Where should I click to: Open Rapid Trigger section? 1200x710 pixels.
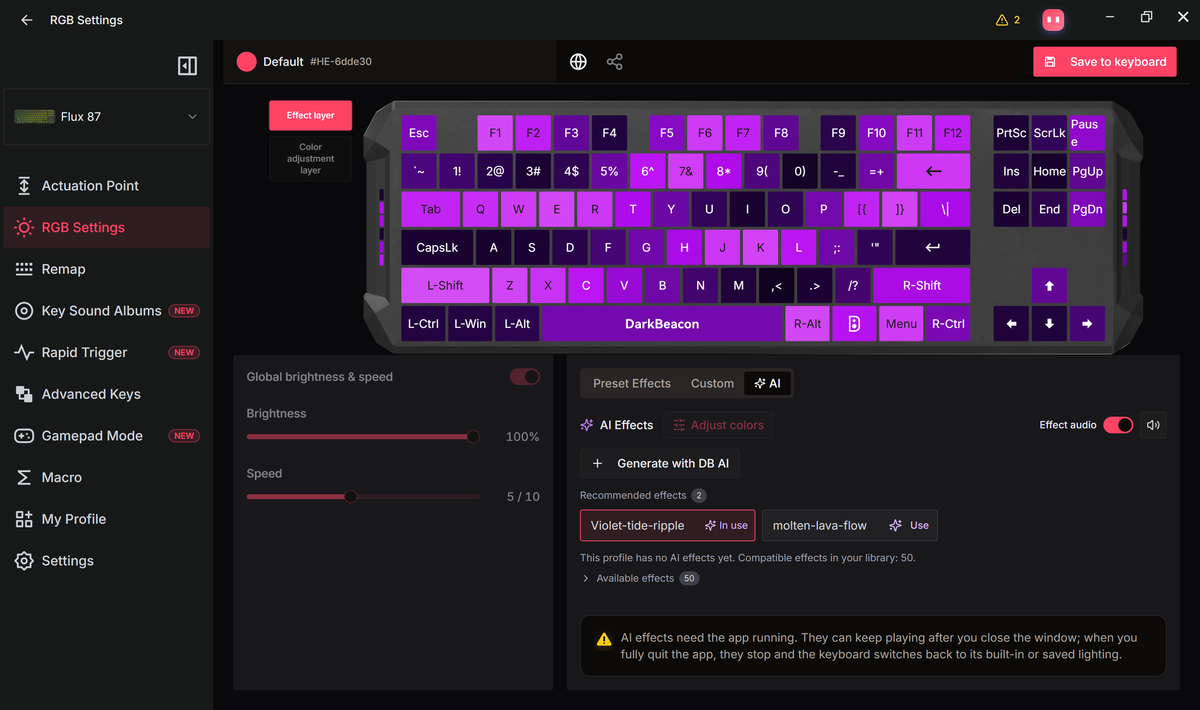[107, 353]
